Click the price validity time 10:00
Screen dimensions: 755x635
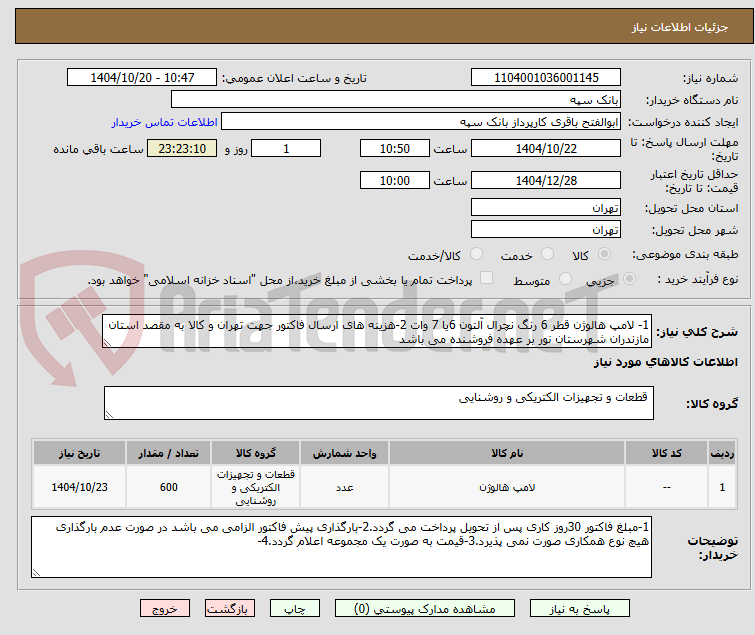(395, 181)
